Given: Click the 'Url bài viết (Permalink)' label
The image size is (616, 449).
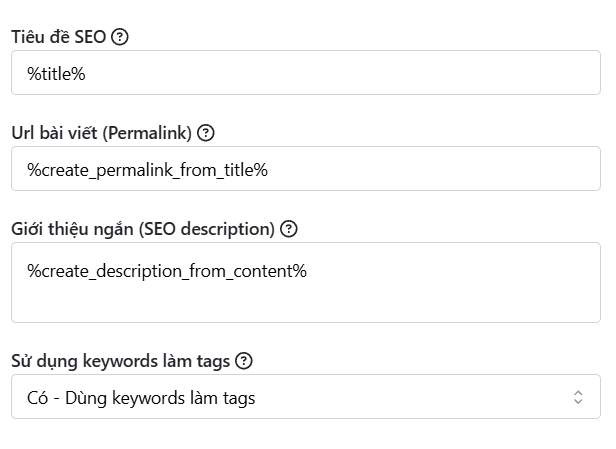Looking at the screenshot, I should (101, 133).
